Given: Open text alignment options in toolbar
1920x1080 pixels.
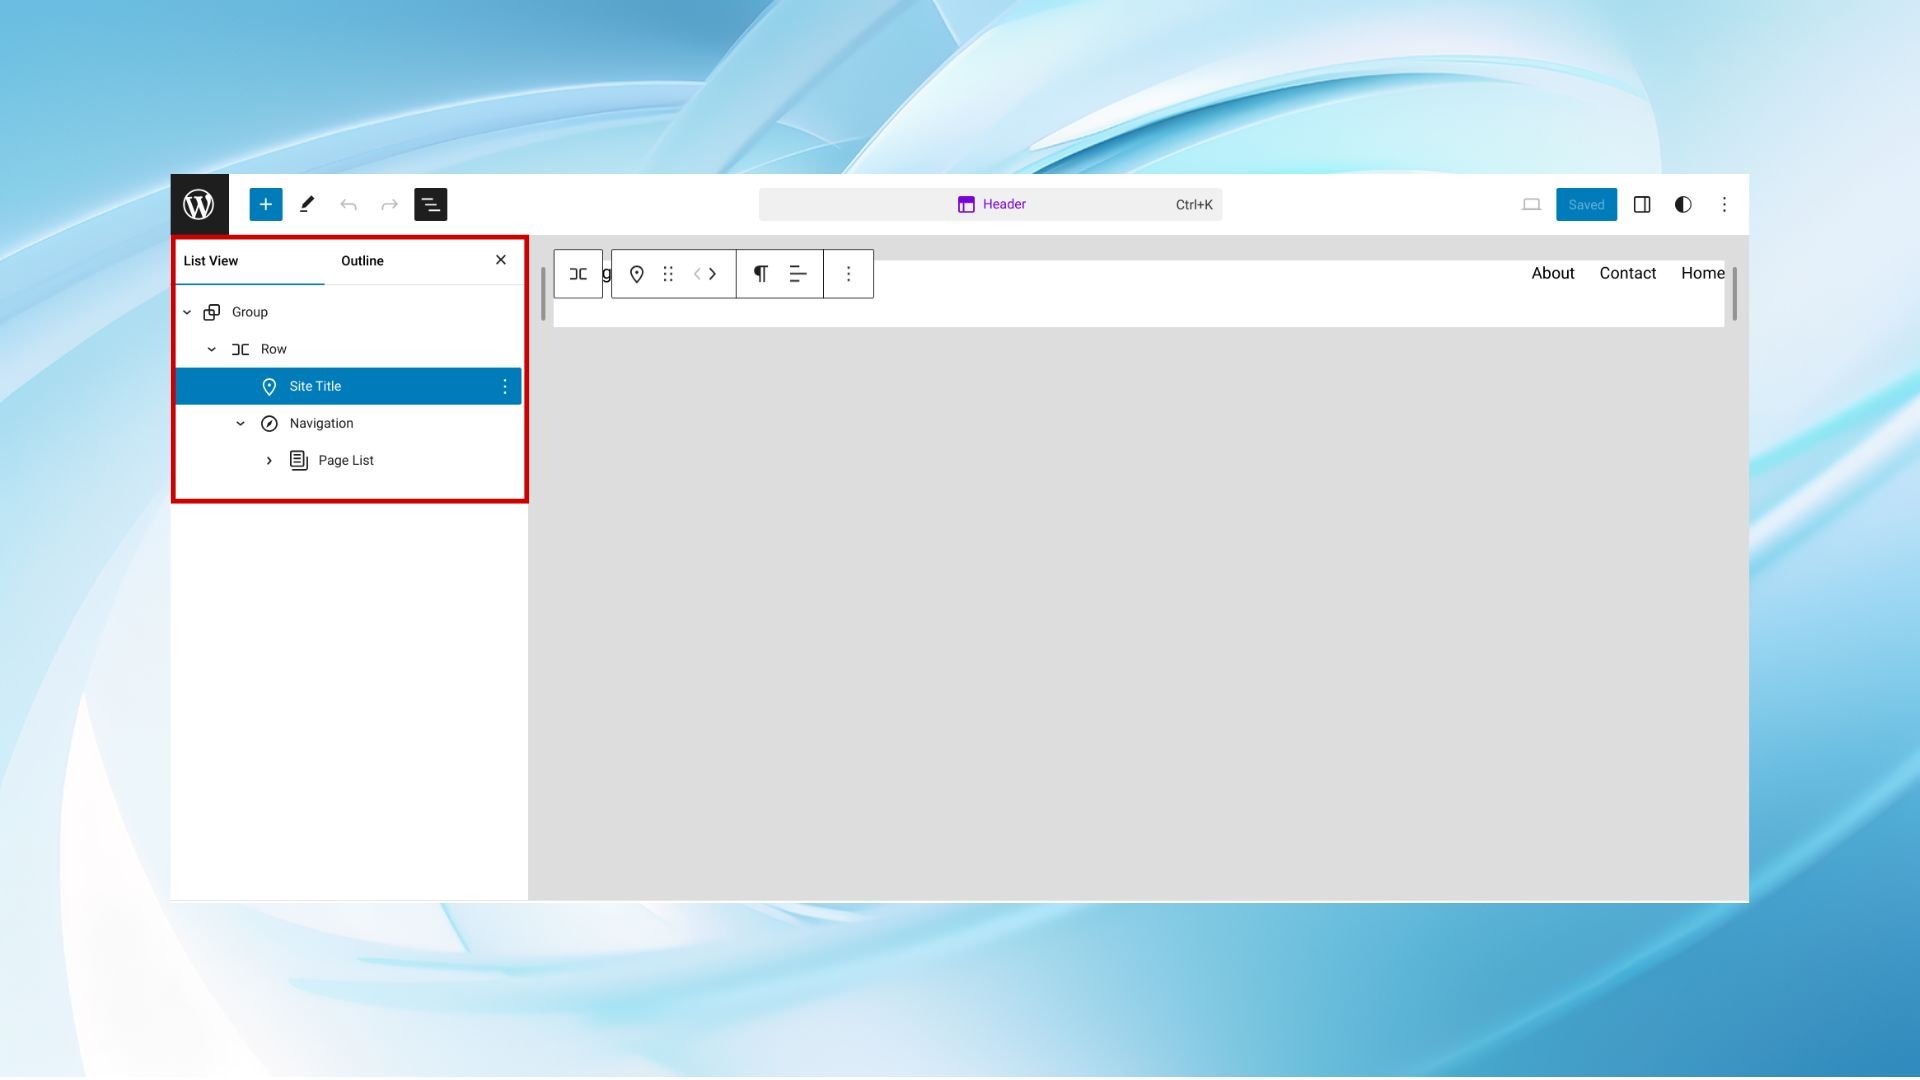Looking at the screenshot, I should tap(798, 274).
